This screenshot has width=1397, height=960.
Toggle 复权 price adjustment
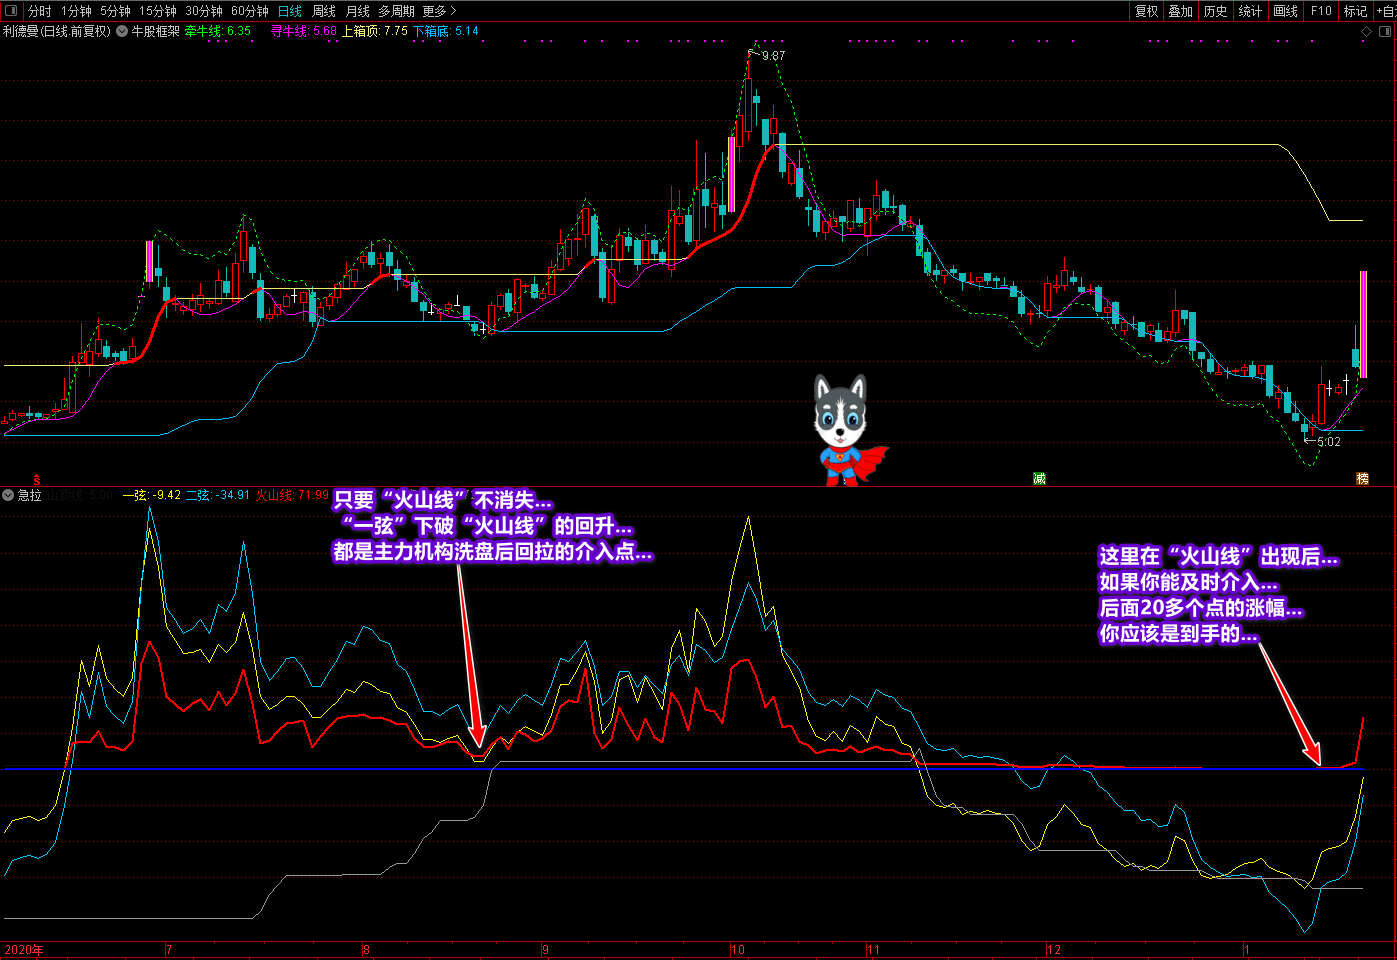coord(1146,11)
